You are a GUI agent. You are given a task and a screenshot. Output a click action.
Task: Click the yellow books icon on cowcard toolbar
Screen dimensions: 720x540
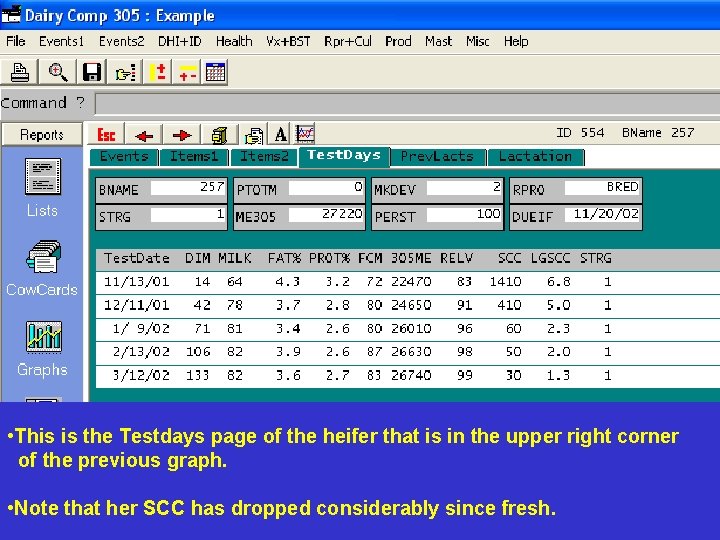220,135
